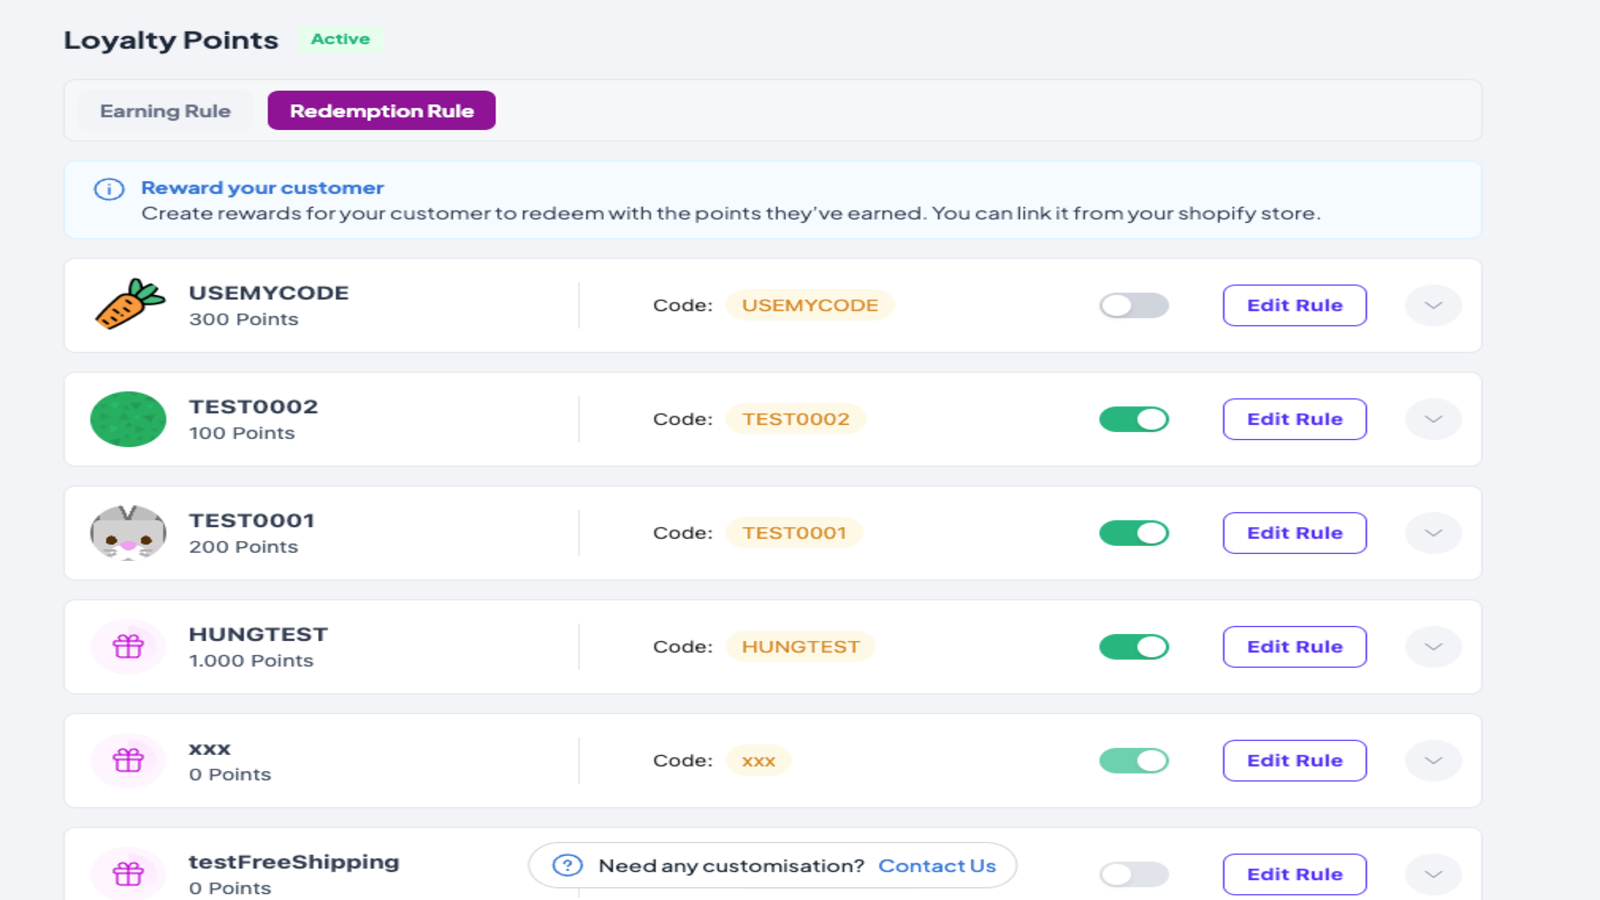Open Edit Rule for TEST0002
This screenshot has height=900, width=1600.
tap(1294, 419)
